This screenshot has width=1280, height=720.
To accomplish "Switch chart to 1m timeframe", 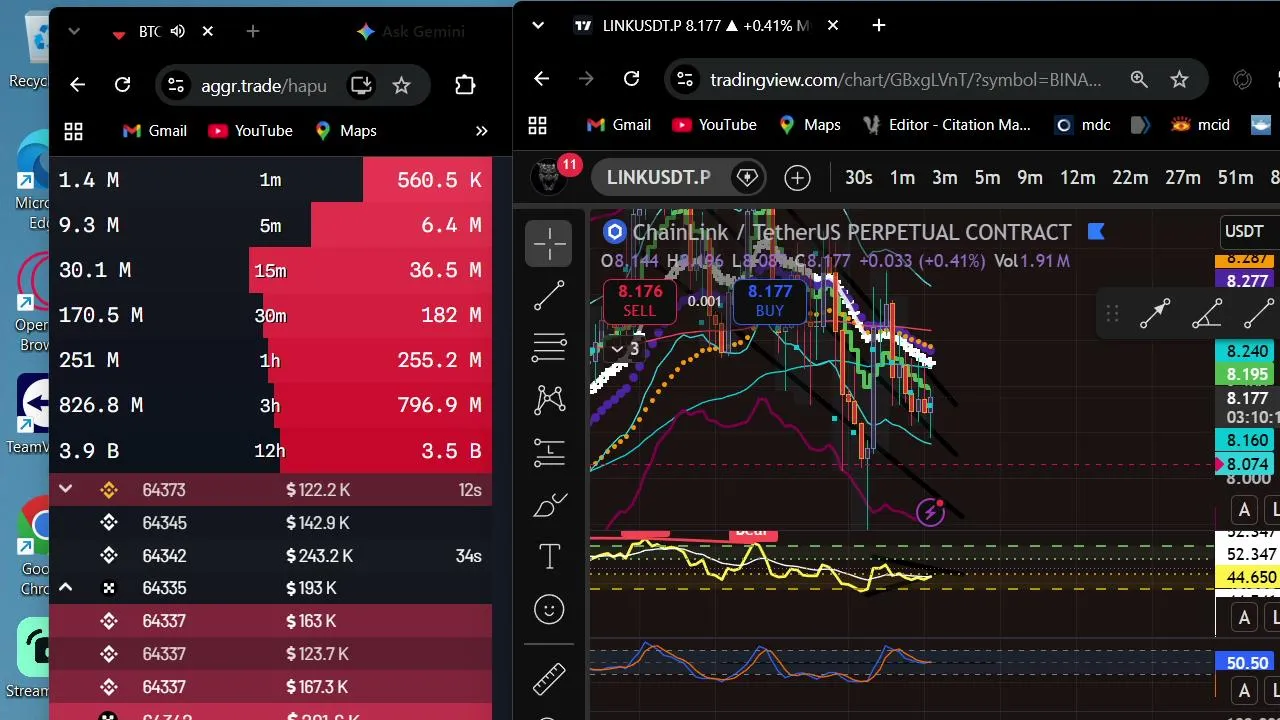I will [x=902, y=178].
